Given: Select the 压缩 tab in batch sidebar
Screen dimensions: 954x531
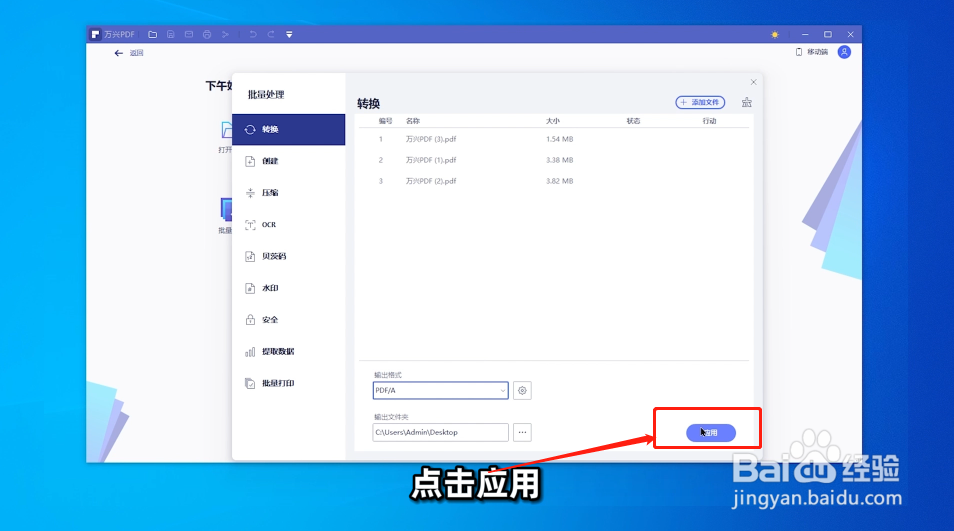Looking at the screenshot, I should (288, 193).
